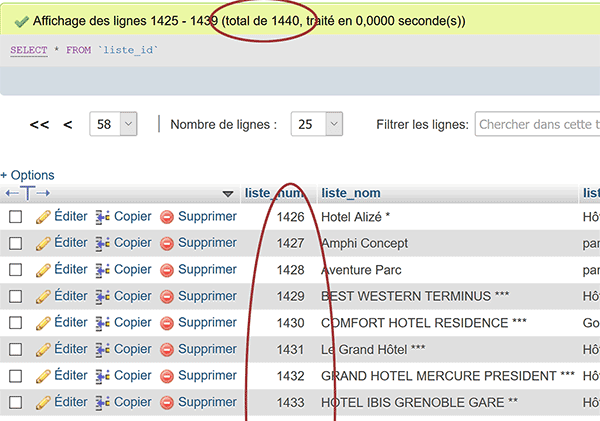
Task: Click the pencil icon for row 1430
Action: pos(43,323)
